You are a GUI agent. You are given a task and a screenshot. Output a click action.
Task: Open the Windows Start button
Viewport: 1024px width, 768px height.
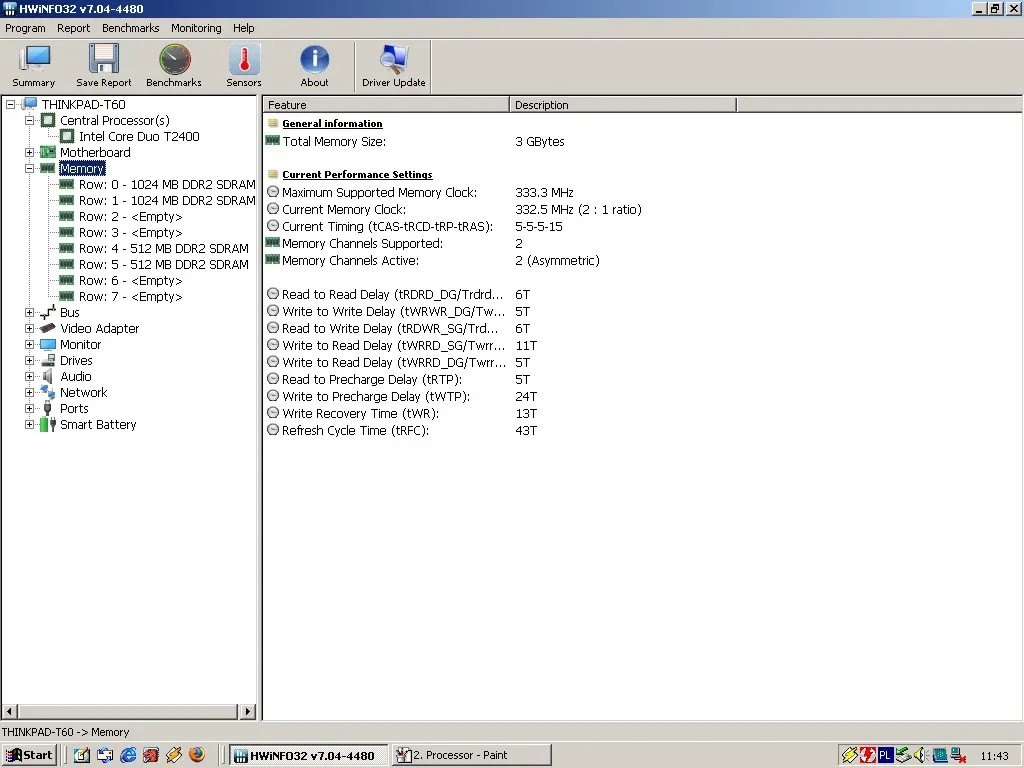tap(29, 755)
